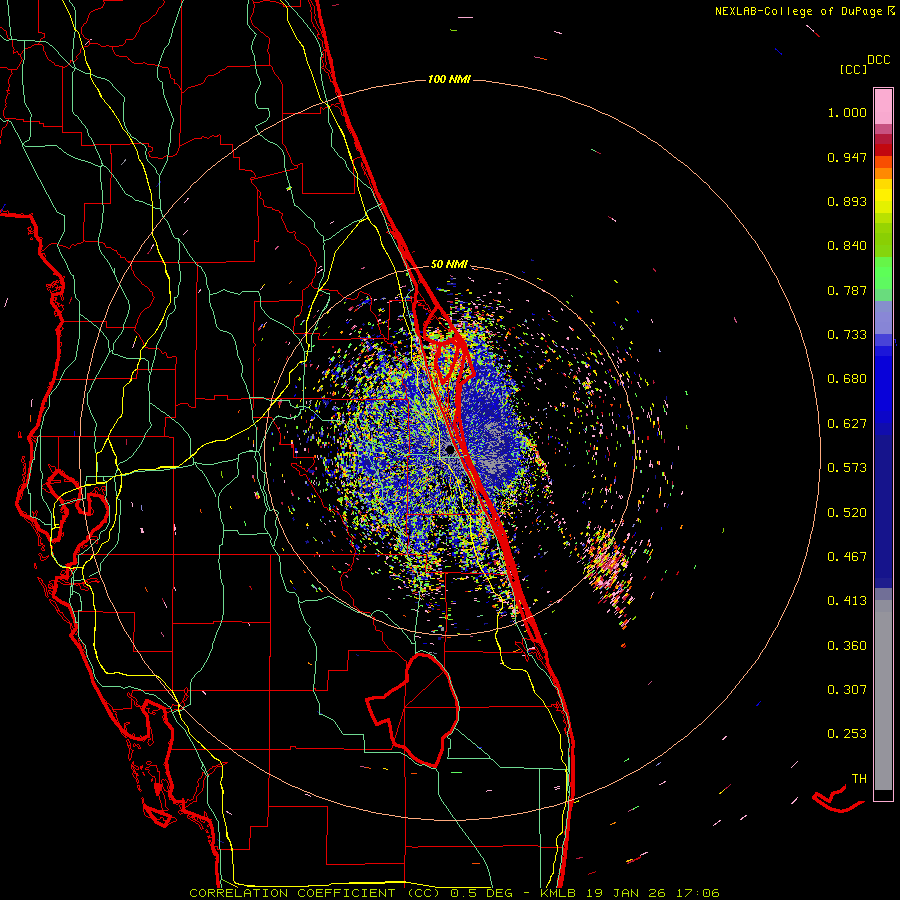Image resolution: width=900 pixels, height=900 pixels.
Task: Select the 0.680 scale value
Action: (x=847, y=379)
